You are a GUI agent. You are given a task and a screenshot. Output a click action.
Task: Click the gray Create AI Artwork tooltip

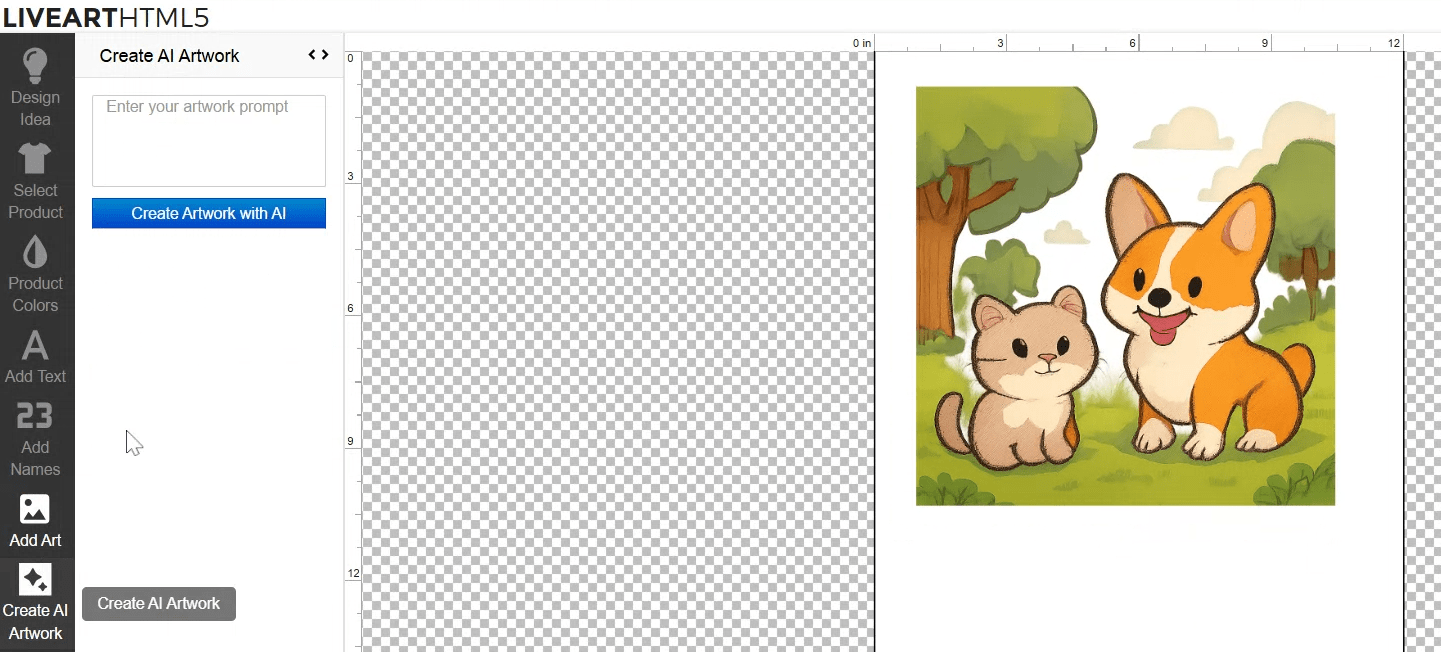(159, 604)
